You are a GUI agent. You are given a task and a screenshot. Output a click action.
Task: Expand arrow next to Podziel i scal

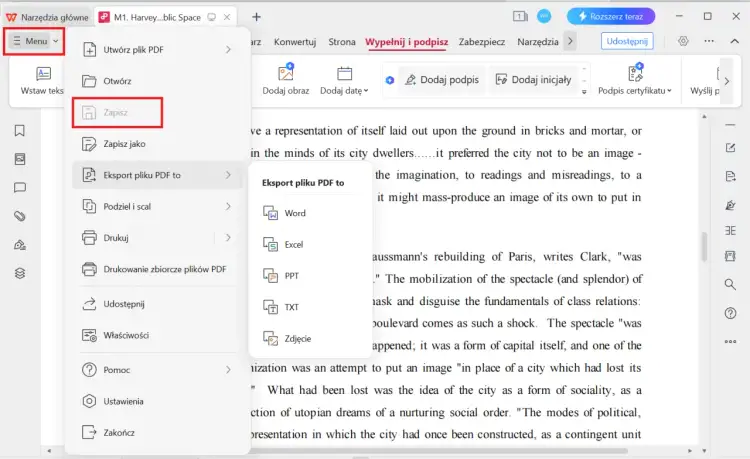tap(228, 207)
